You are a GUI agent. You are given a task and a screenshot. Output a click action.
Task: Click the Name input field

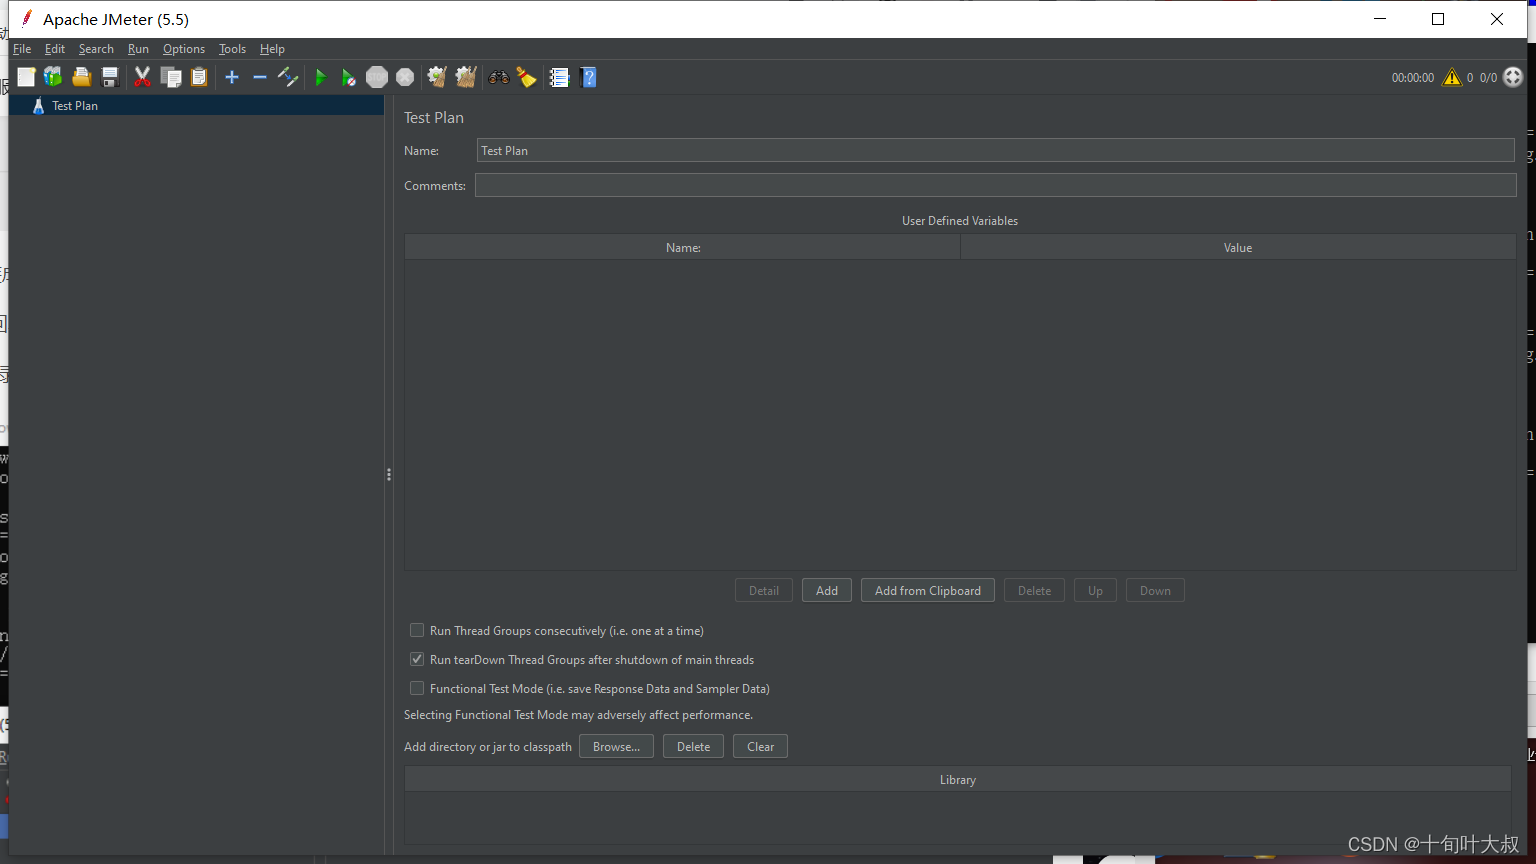click(x=996, y=150)
